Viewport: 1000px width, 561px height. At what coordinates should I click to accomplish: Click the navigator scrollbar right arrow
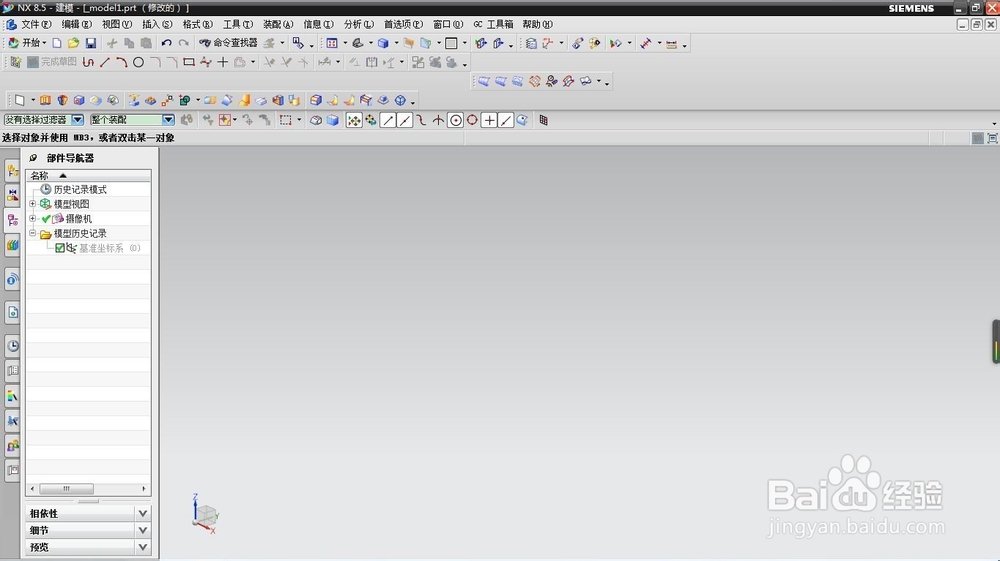[x=143, y=488]
